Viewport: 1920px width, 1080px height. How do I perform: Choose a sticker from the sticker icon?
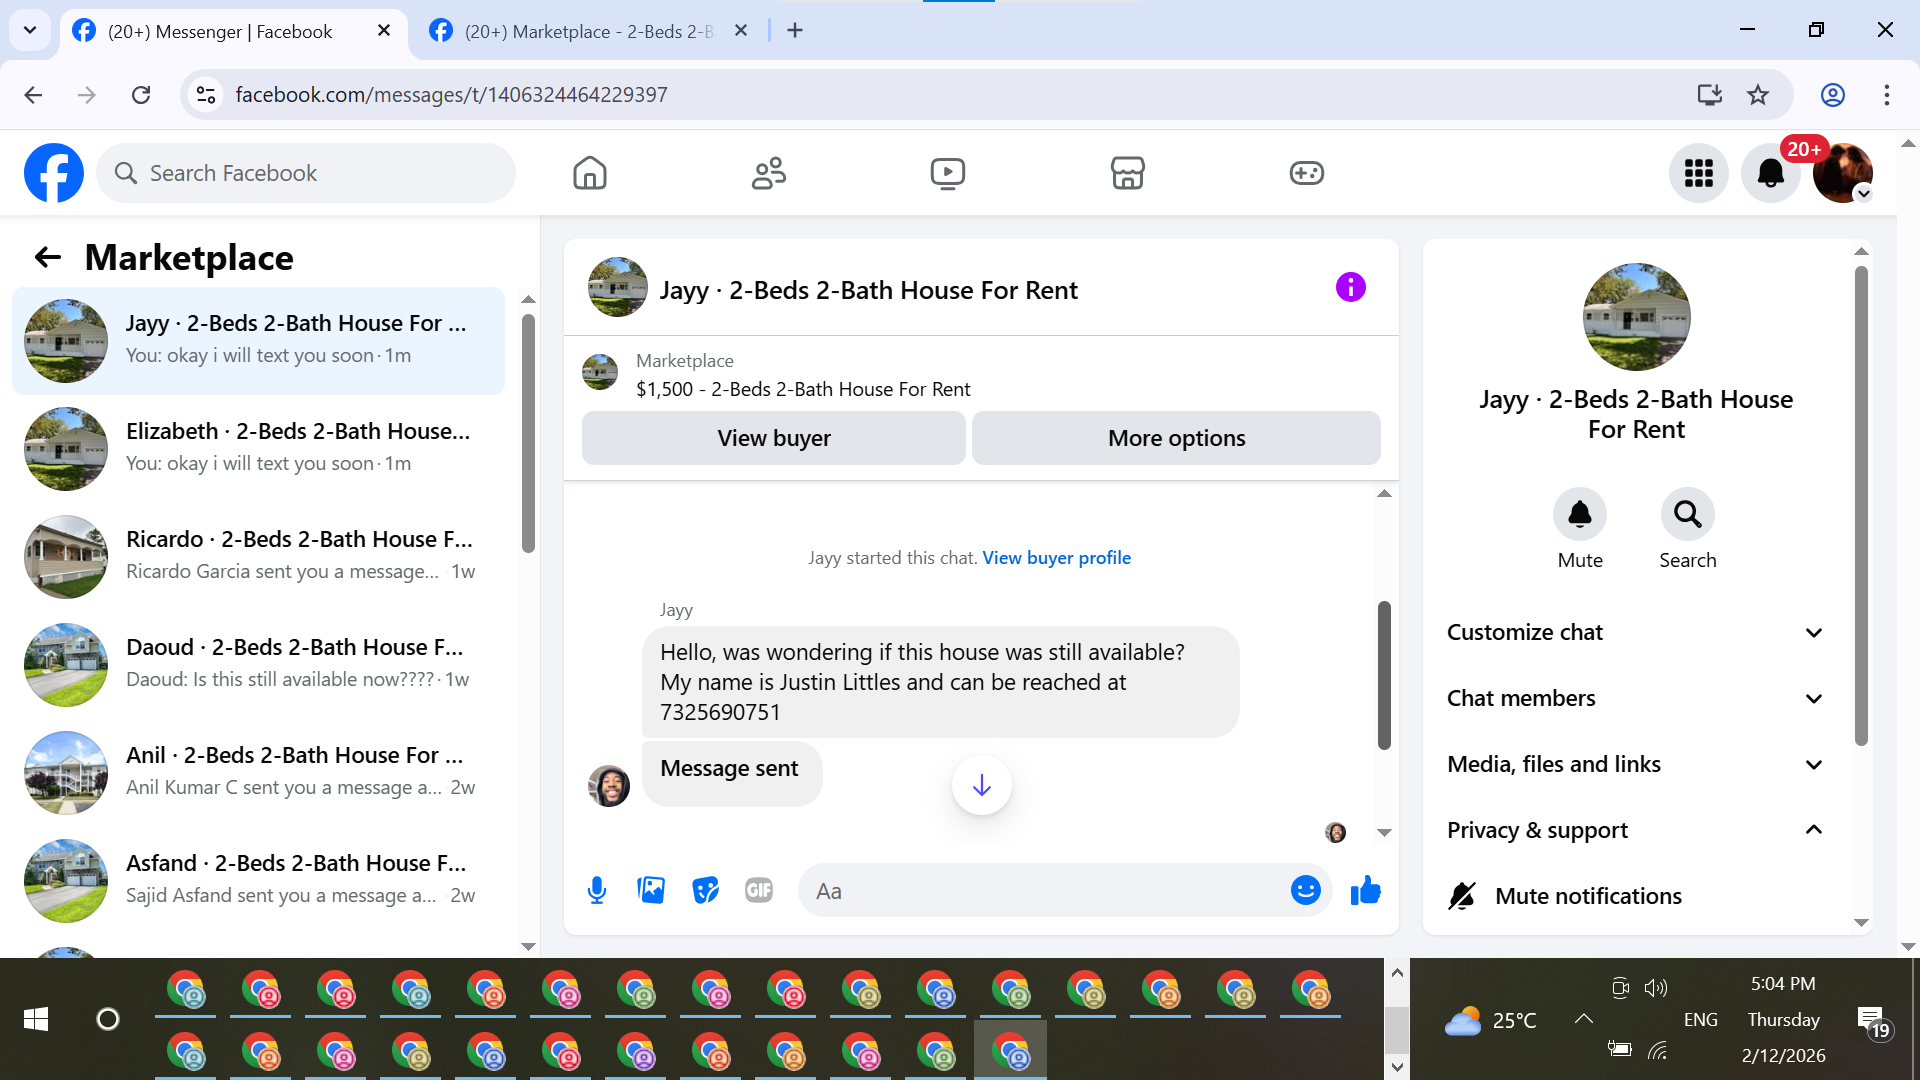pyautogui.click(x=705, y=890)
